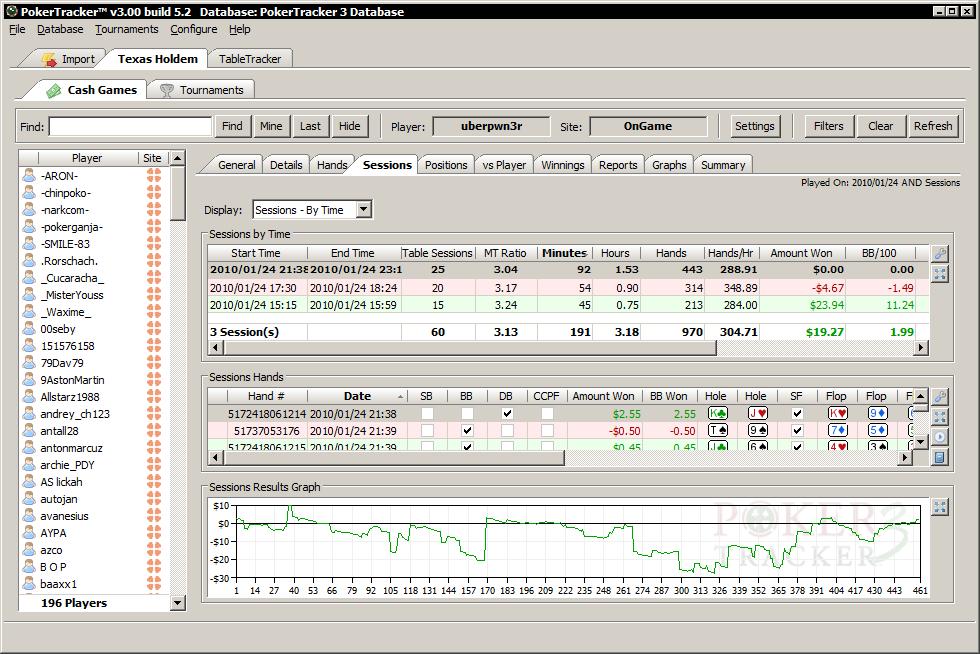Toggle CCPF checkbox for hand 5172418061214
The height and width of the screenshot is (654, 980).
click(547, 413)
